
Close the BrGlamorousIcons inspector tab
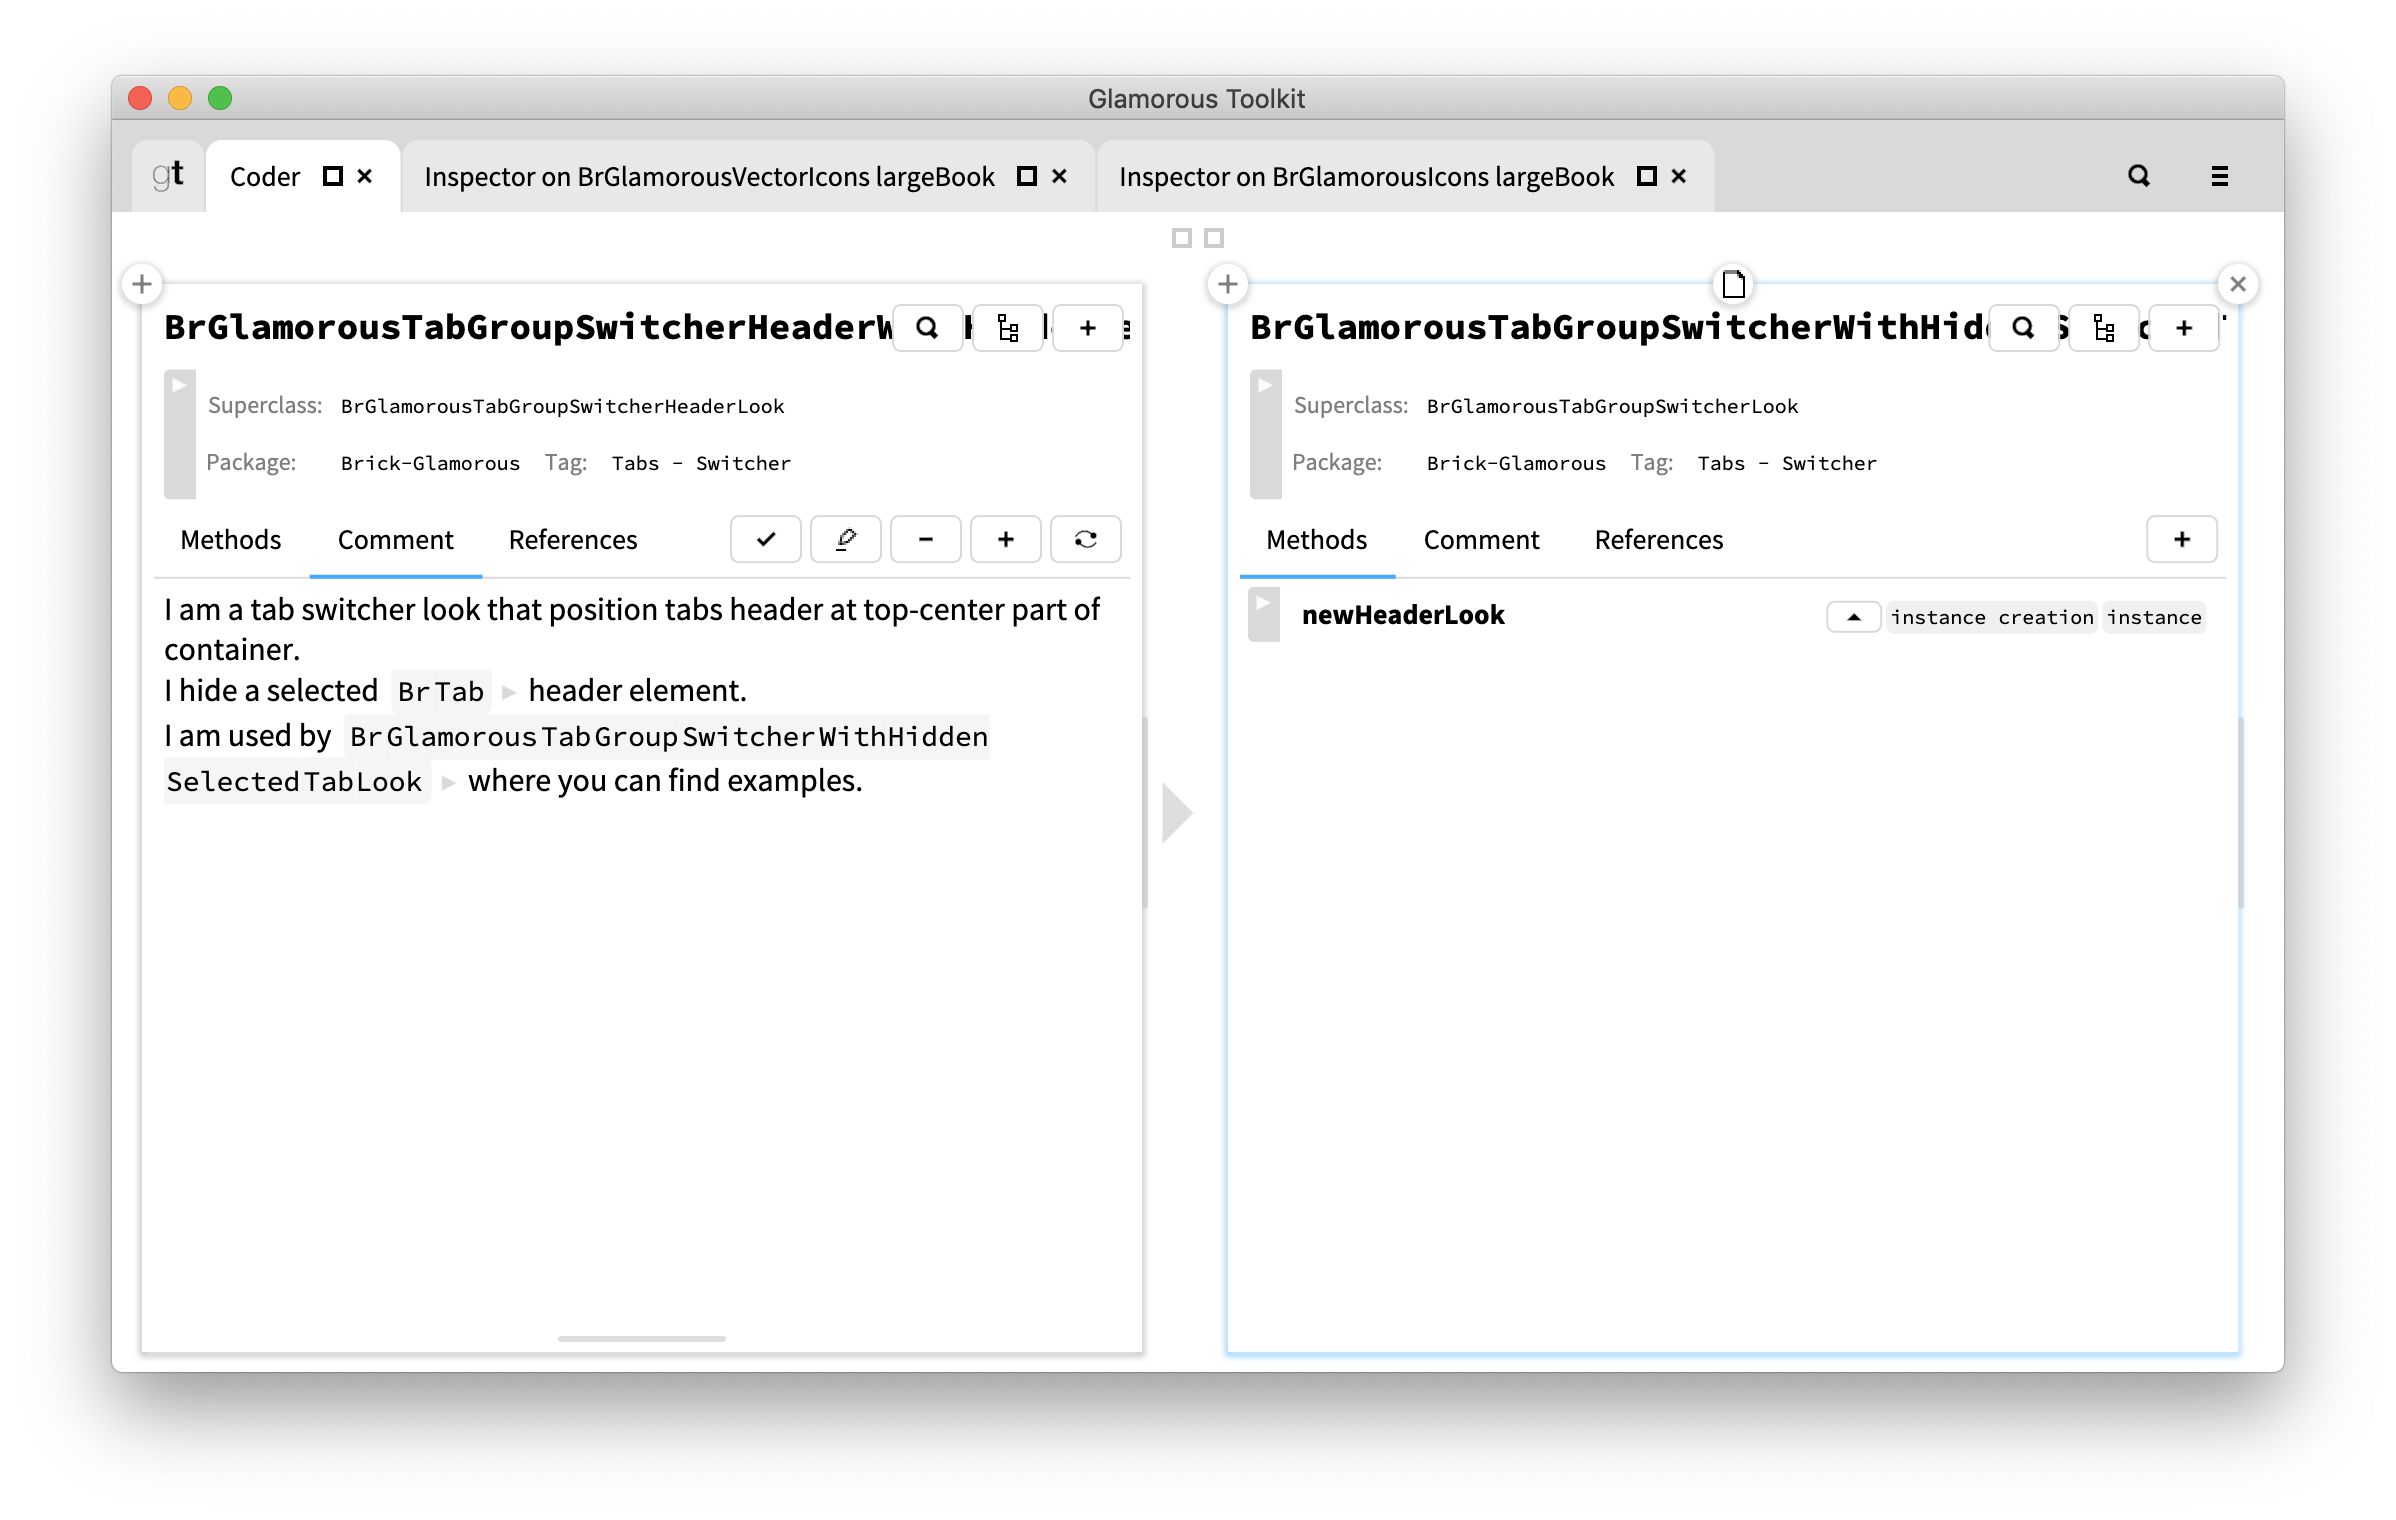coord(1679,176)
